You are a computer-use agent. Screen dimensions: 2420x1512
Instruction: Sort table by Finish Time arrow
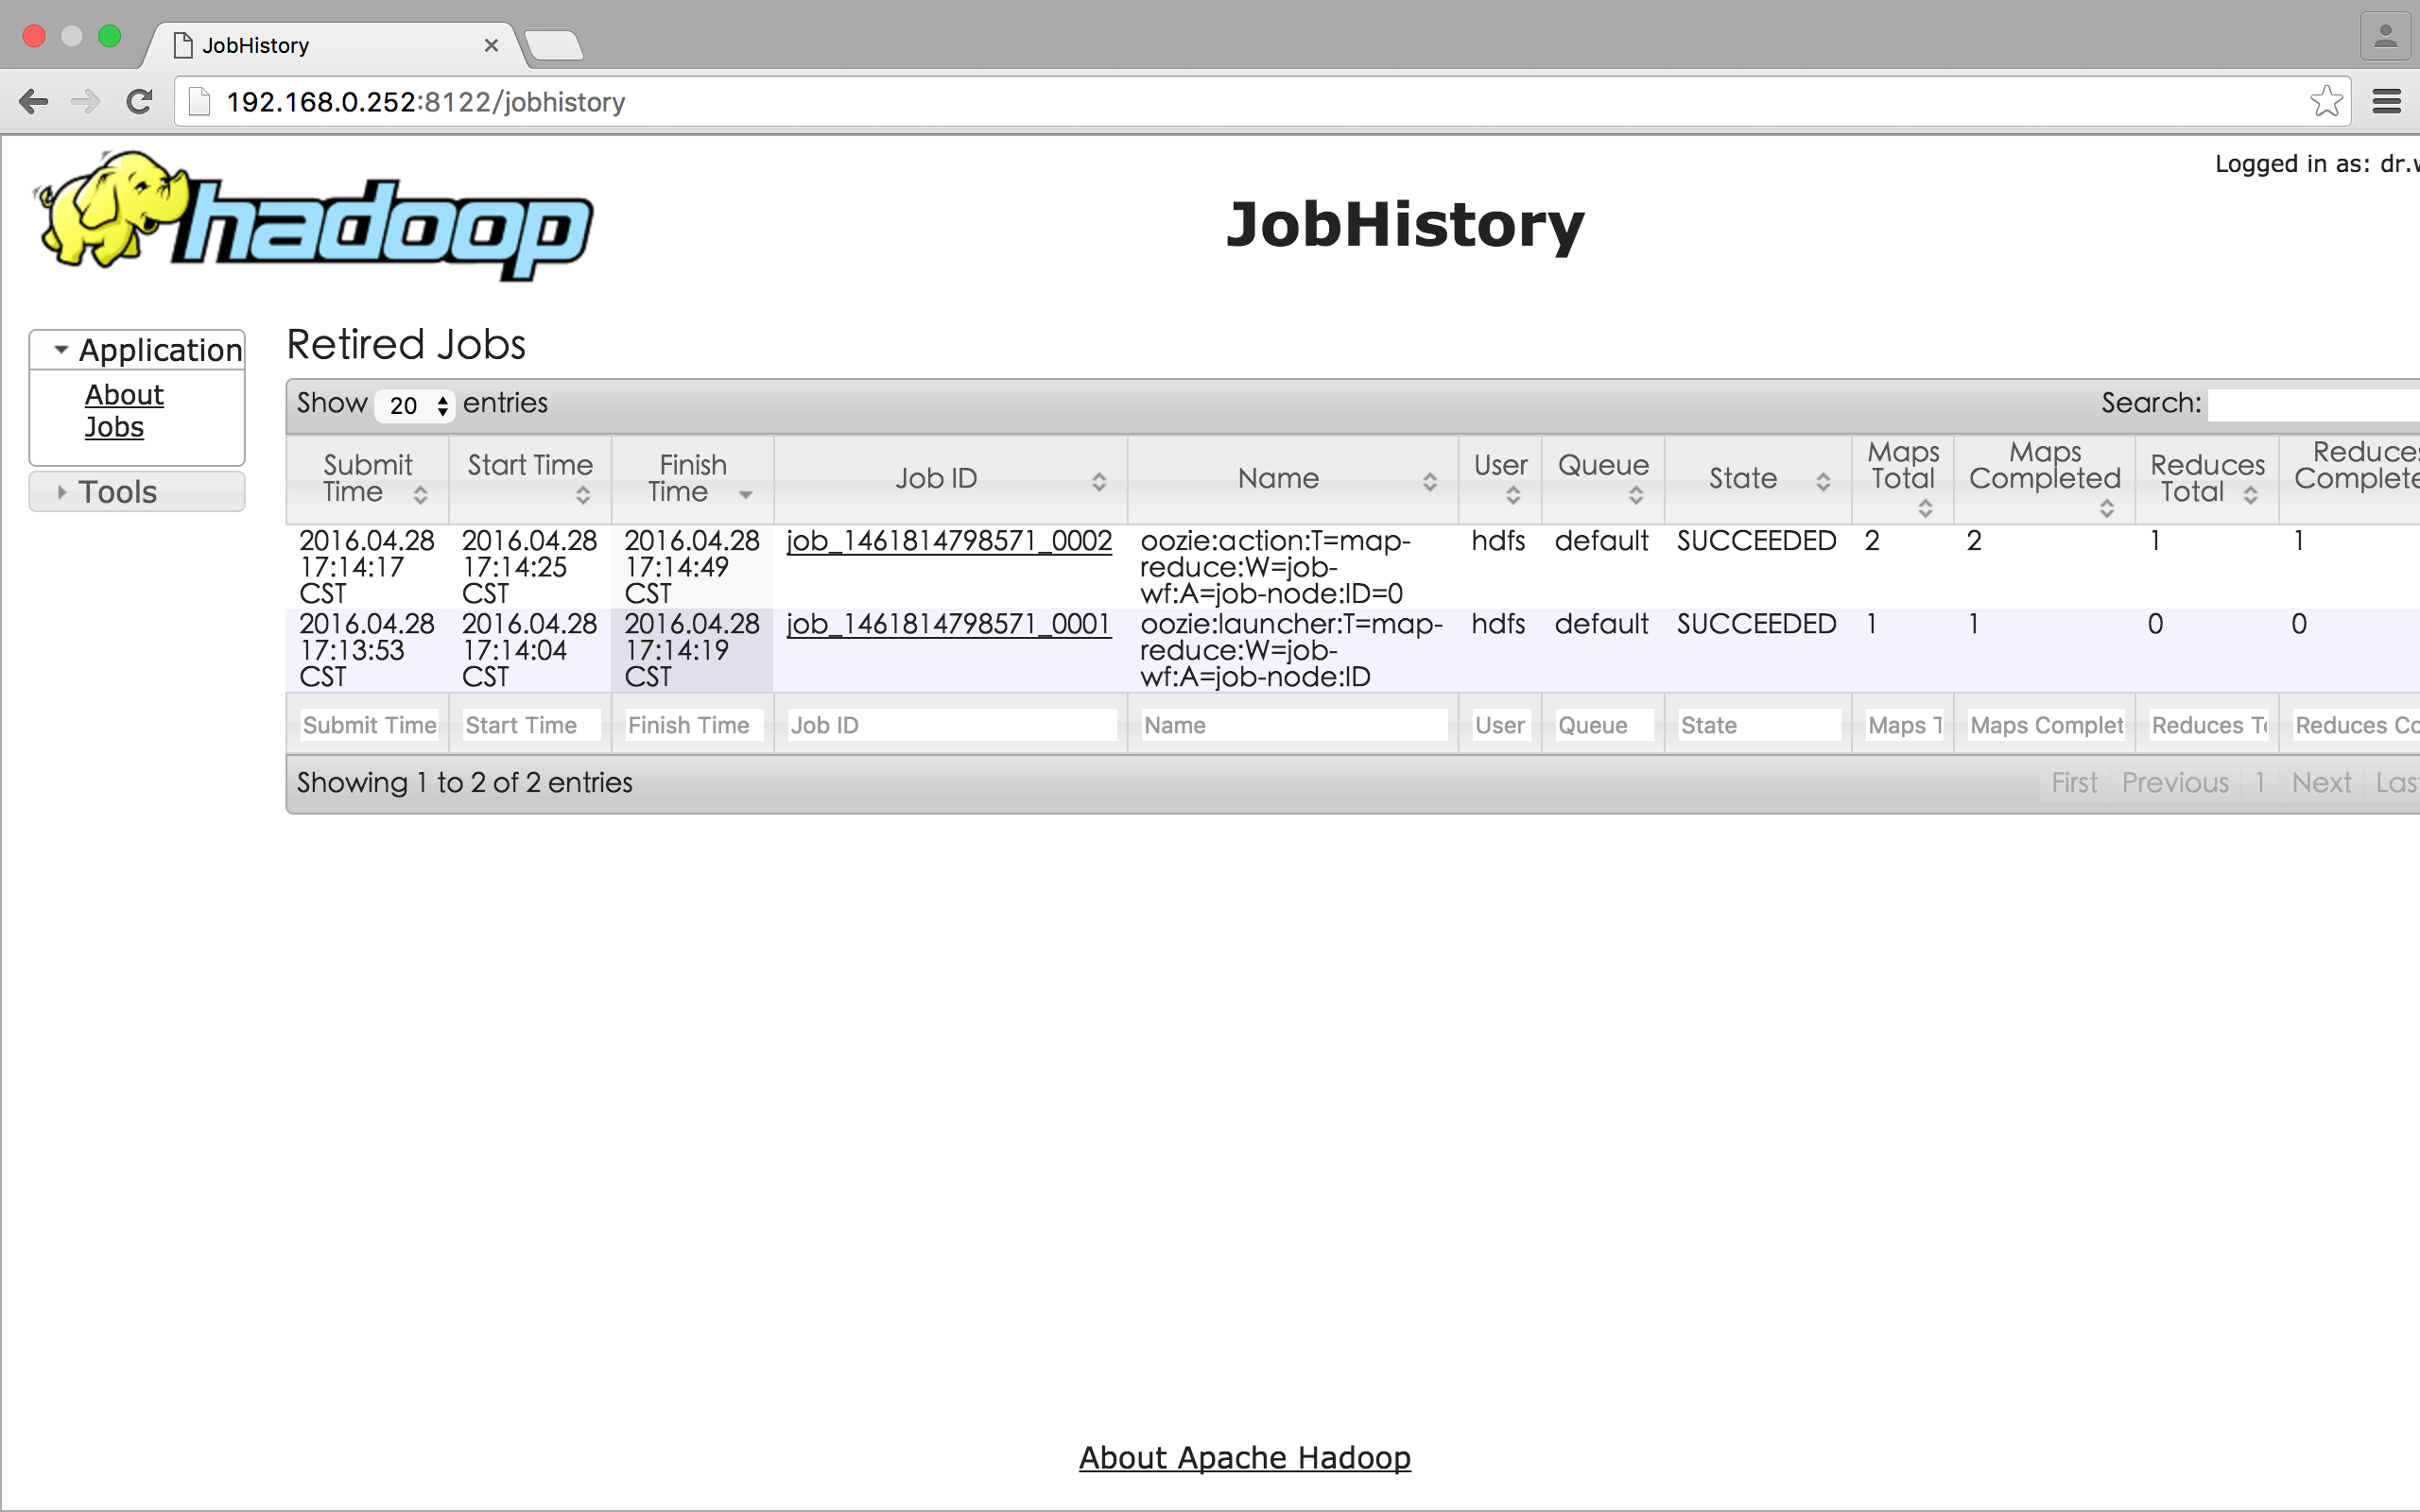point(745,495)
